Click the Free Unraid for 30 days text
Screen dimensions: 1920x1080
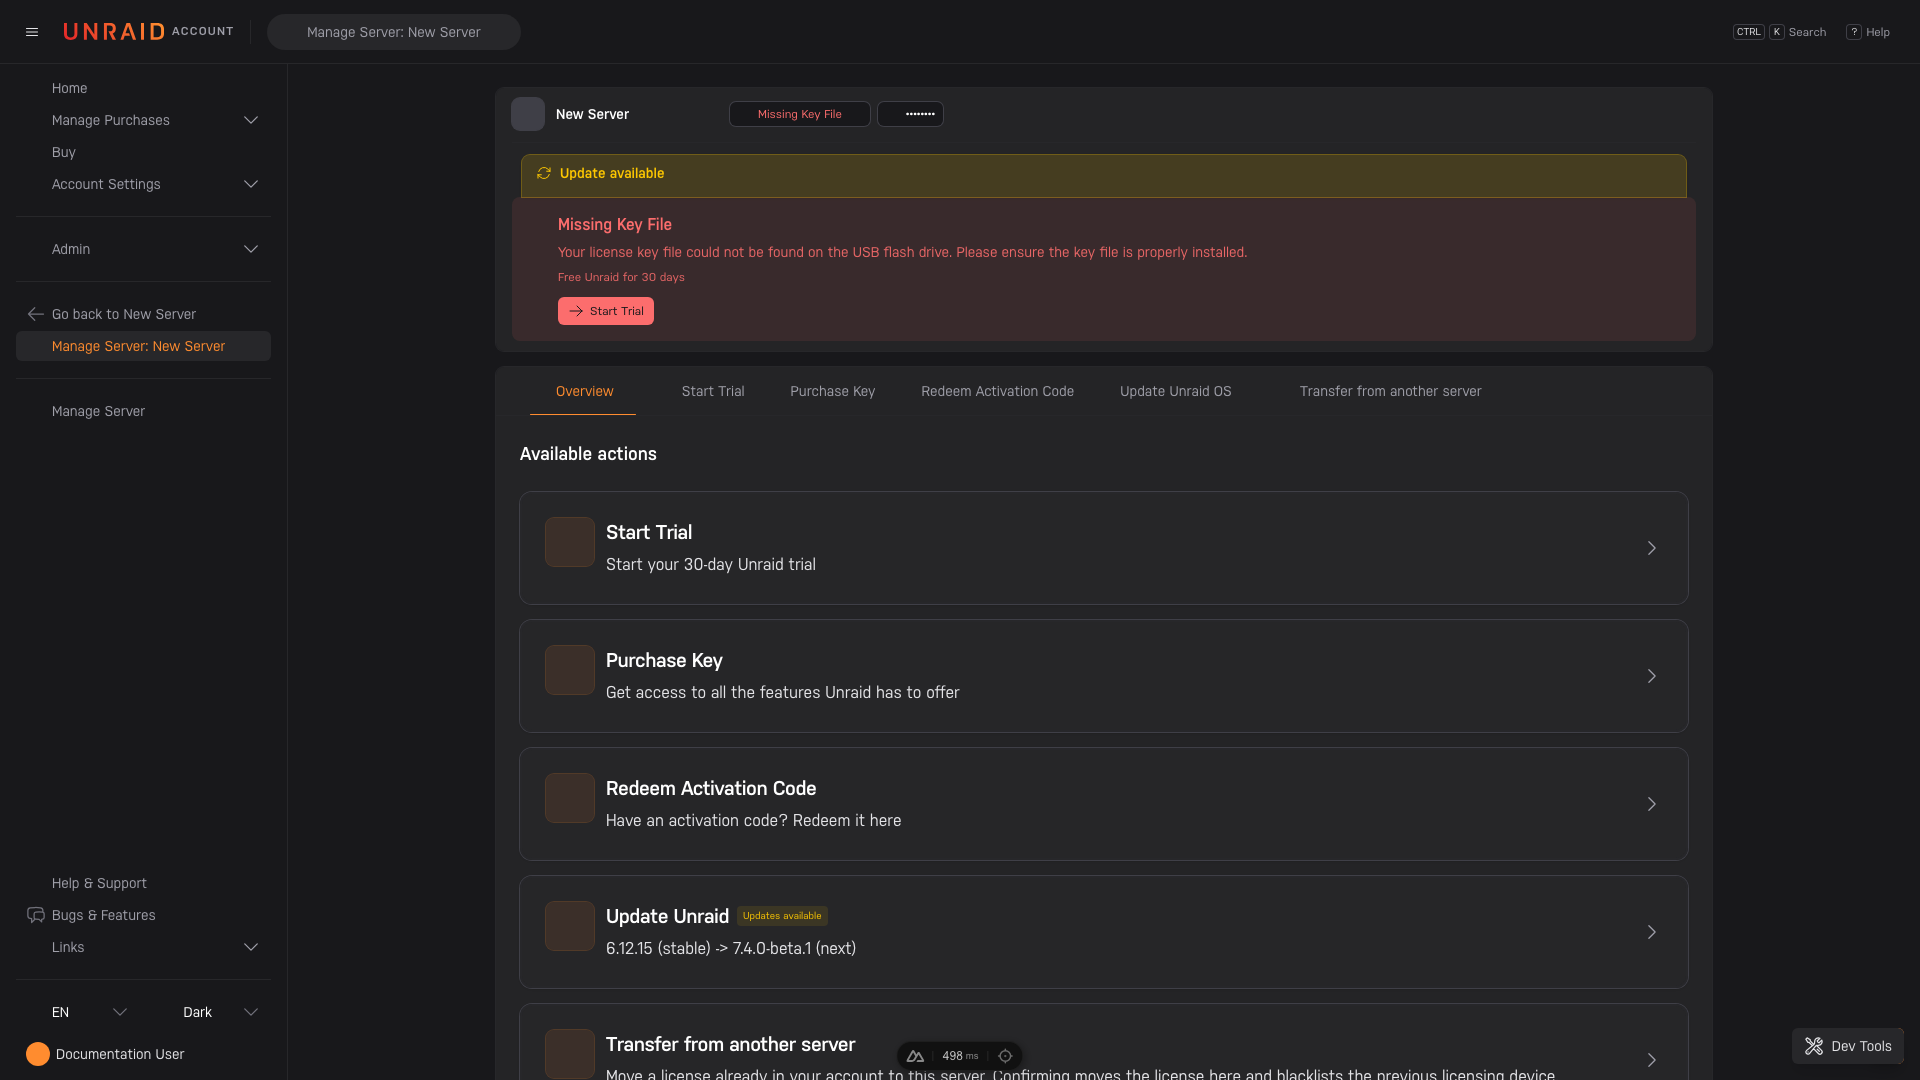621,277
